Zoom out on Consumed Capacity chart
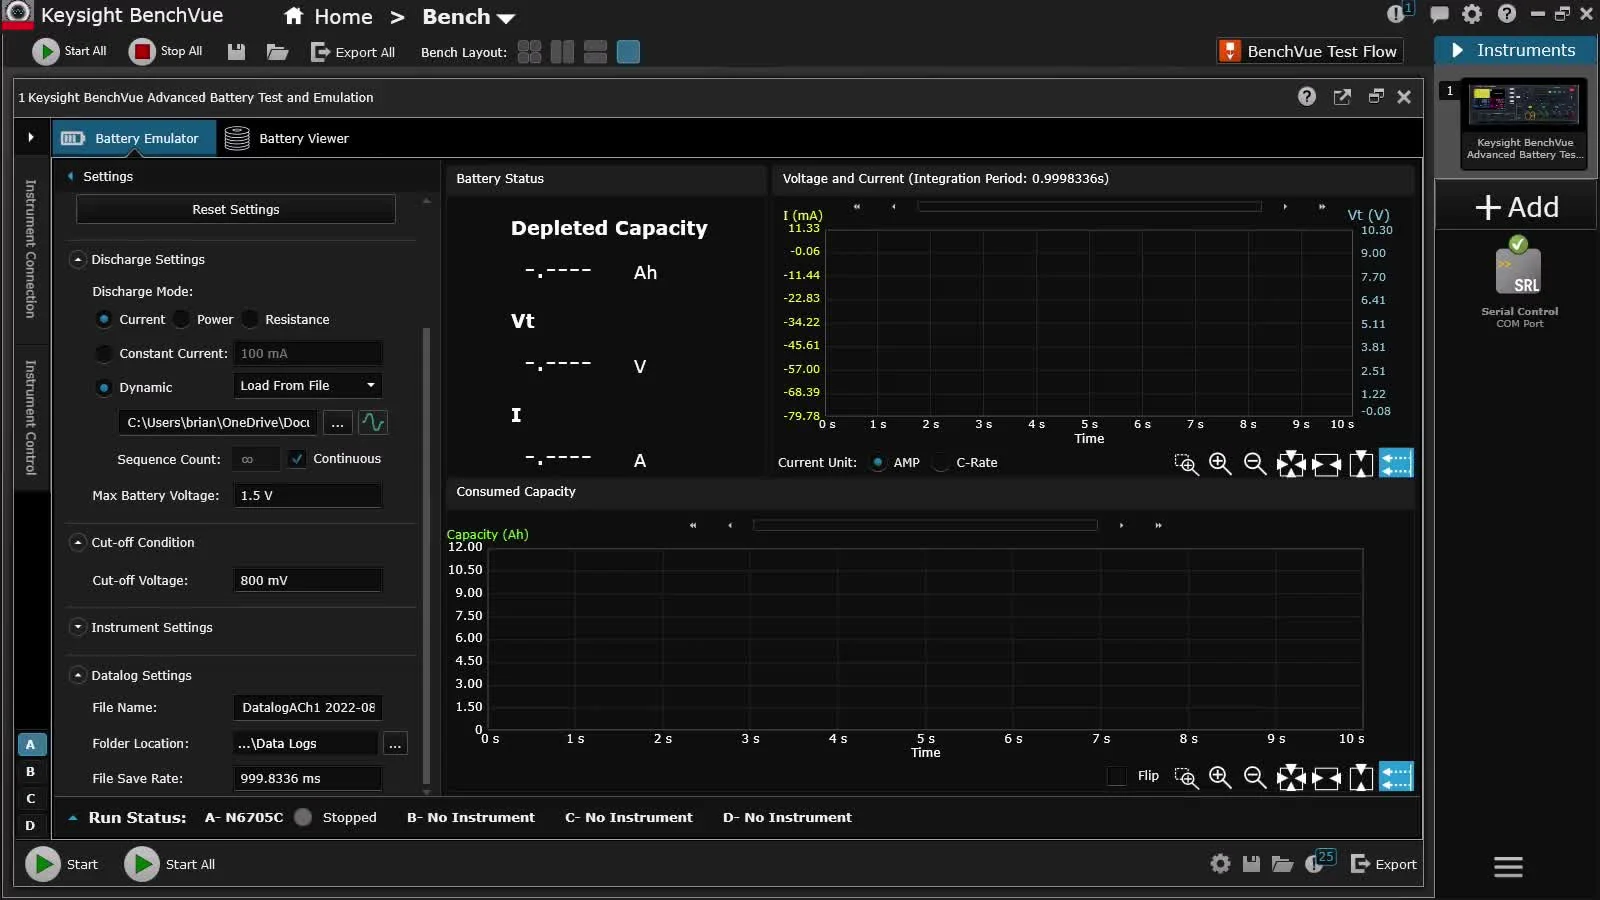 (1255, 777)
